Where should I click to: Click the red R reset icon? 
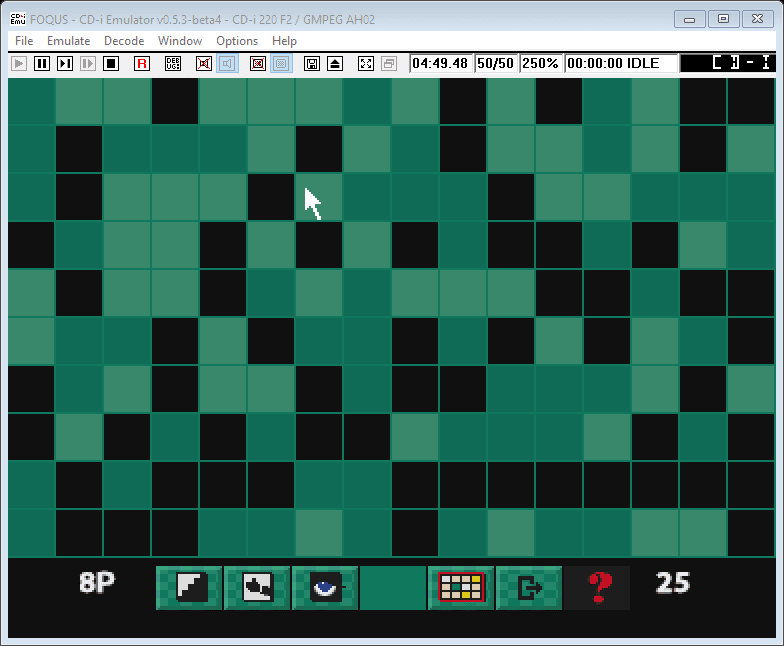[x=142, y=63]
